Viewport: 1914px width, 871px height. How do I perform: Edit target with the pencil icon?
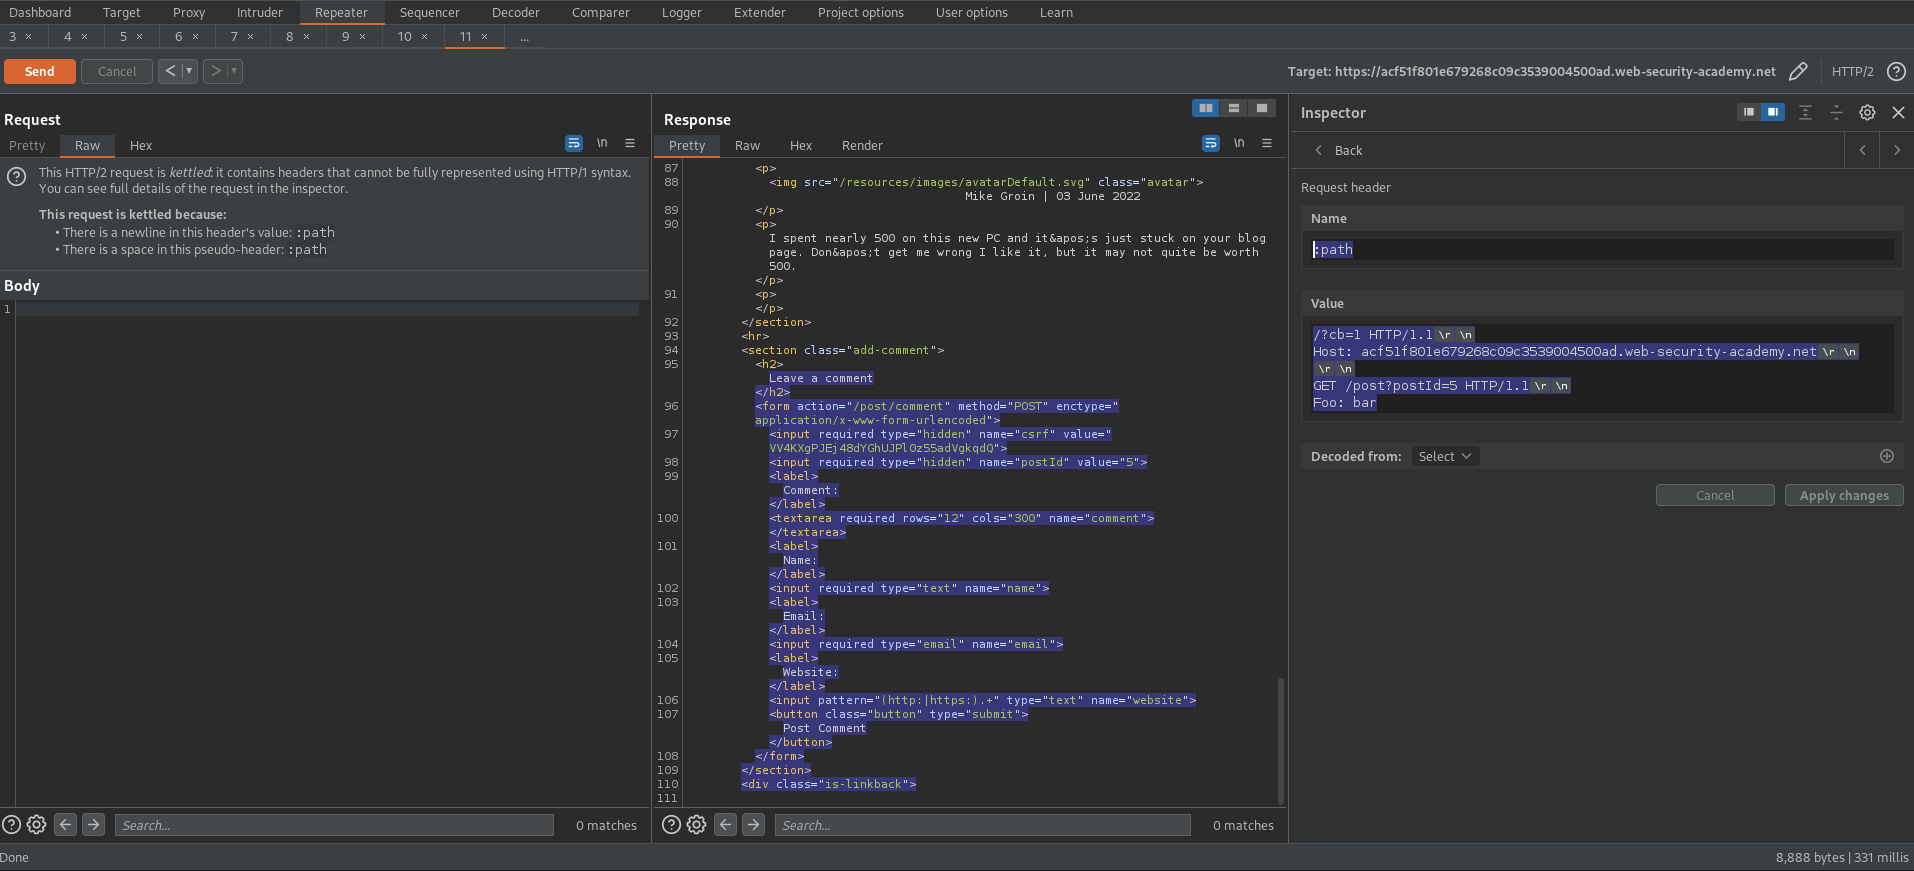(1798, 71)
